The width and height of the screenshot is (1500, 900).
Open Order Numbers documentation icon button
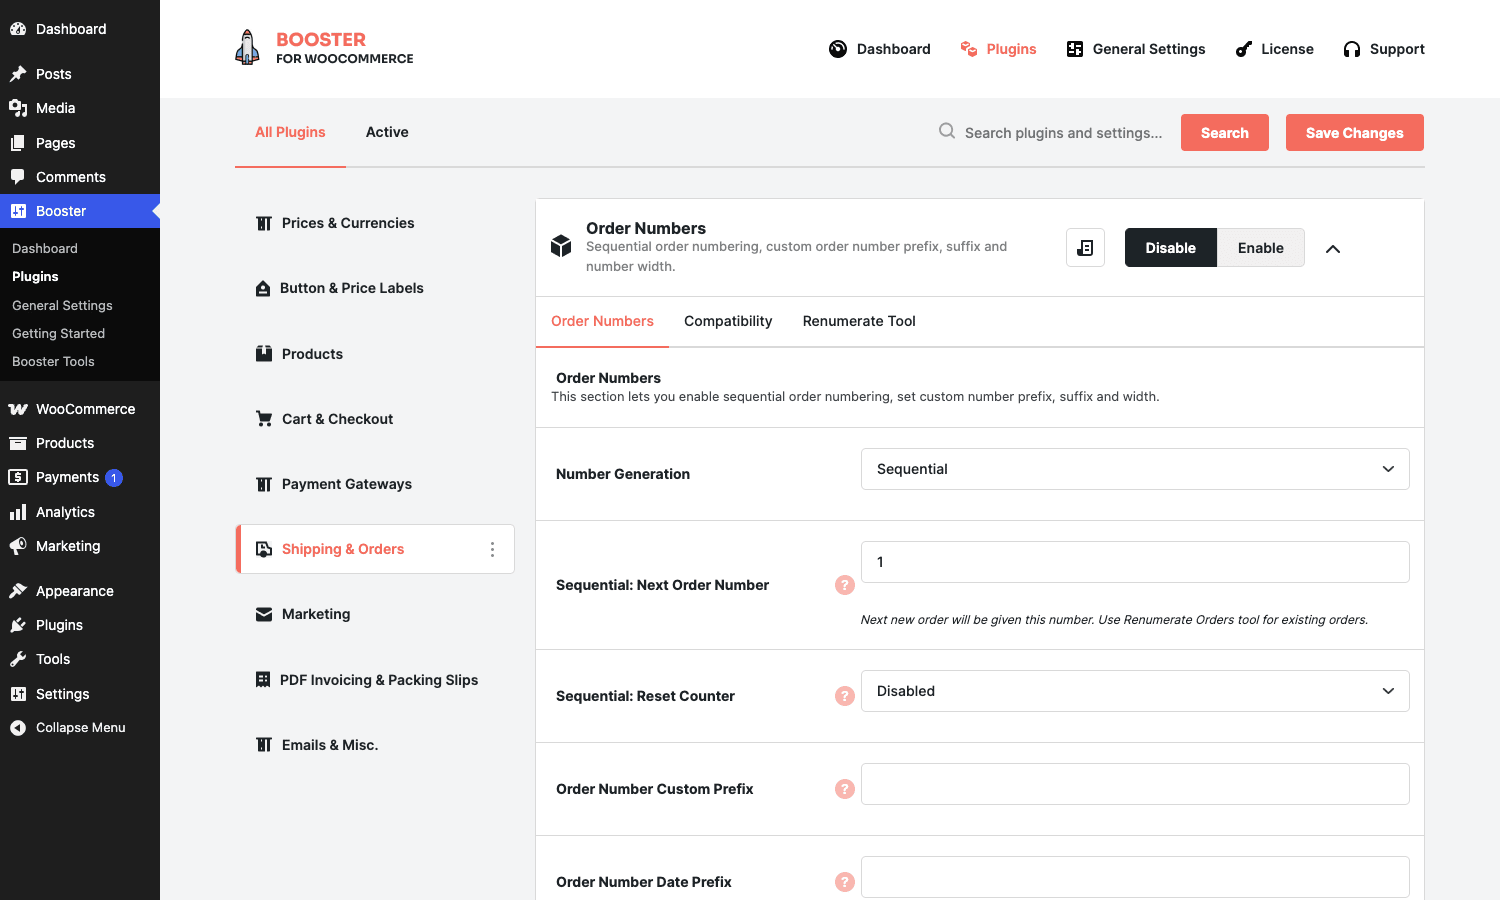pyautogui.click(x=1085, y=248)
